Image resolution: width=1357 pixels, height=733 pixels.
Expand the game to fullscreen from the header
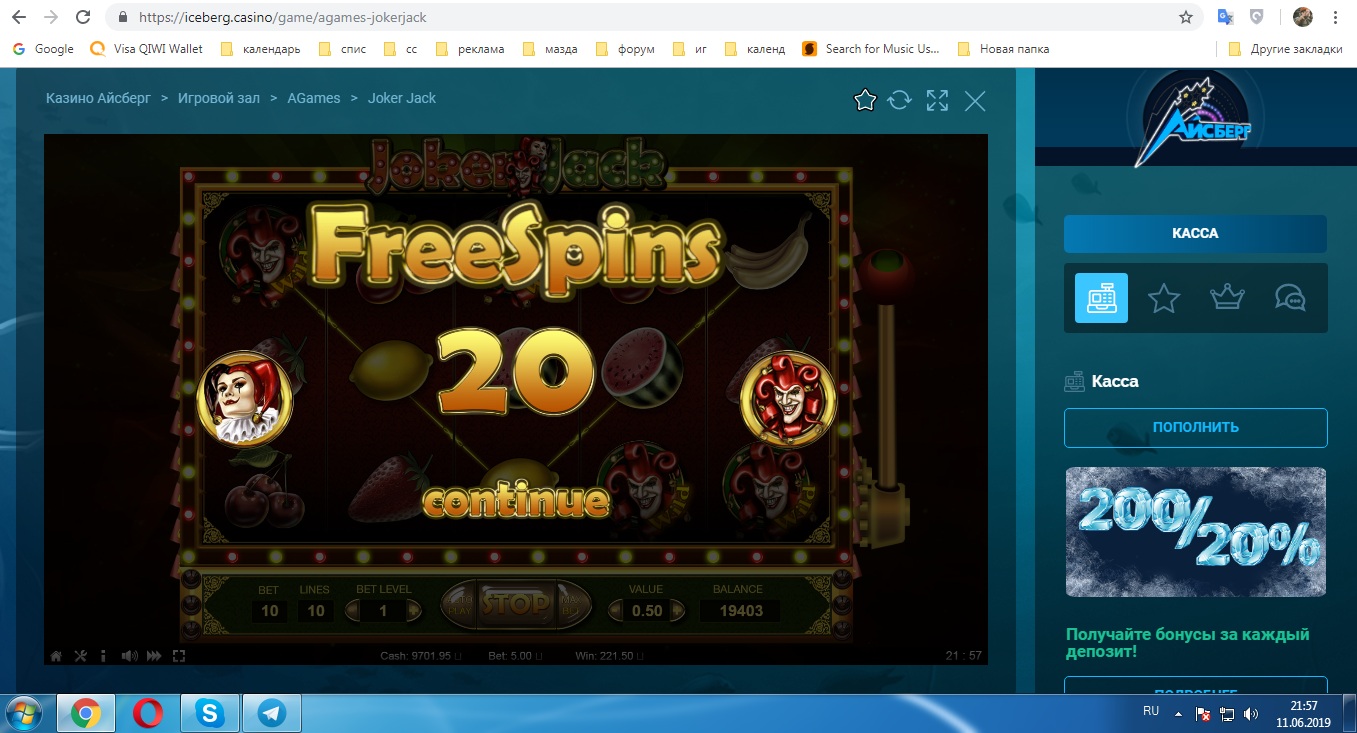coord(937,100)
